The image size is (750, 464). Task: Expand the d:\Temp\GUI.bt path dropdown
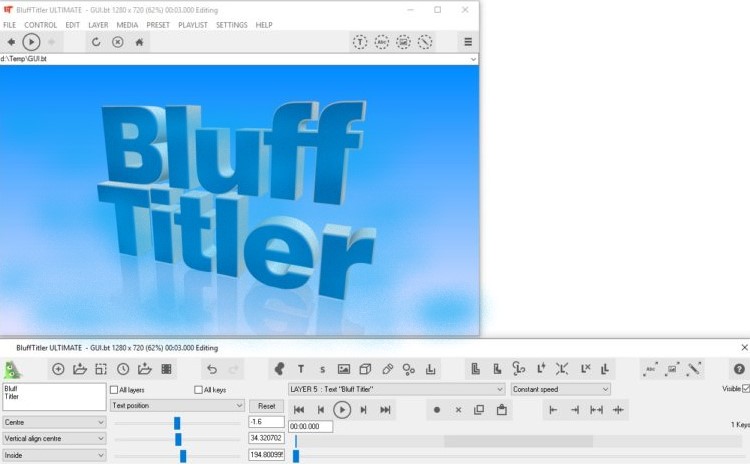coord(473,59)
